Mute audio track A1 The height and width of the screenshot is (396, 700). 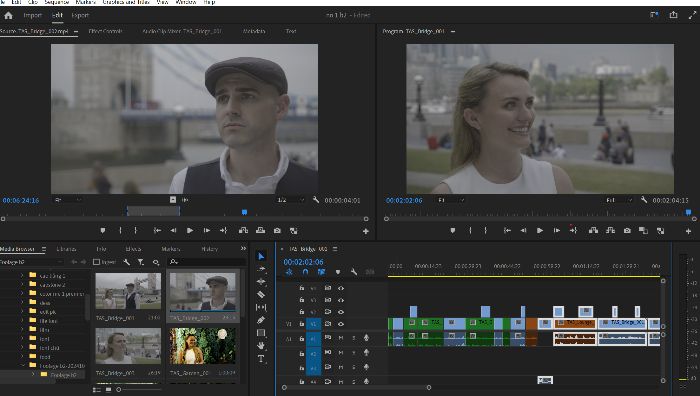(341, 338)
